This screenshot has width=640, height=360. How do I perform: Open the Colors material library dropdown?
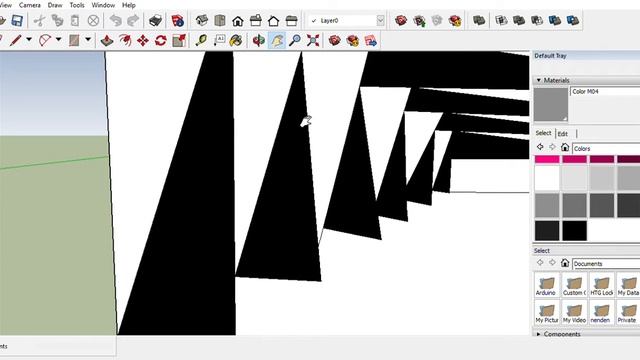[x=606, y=149]
